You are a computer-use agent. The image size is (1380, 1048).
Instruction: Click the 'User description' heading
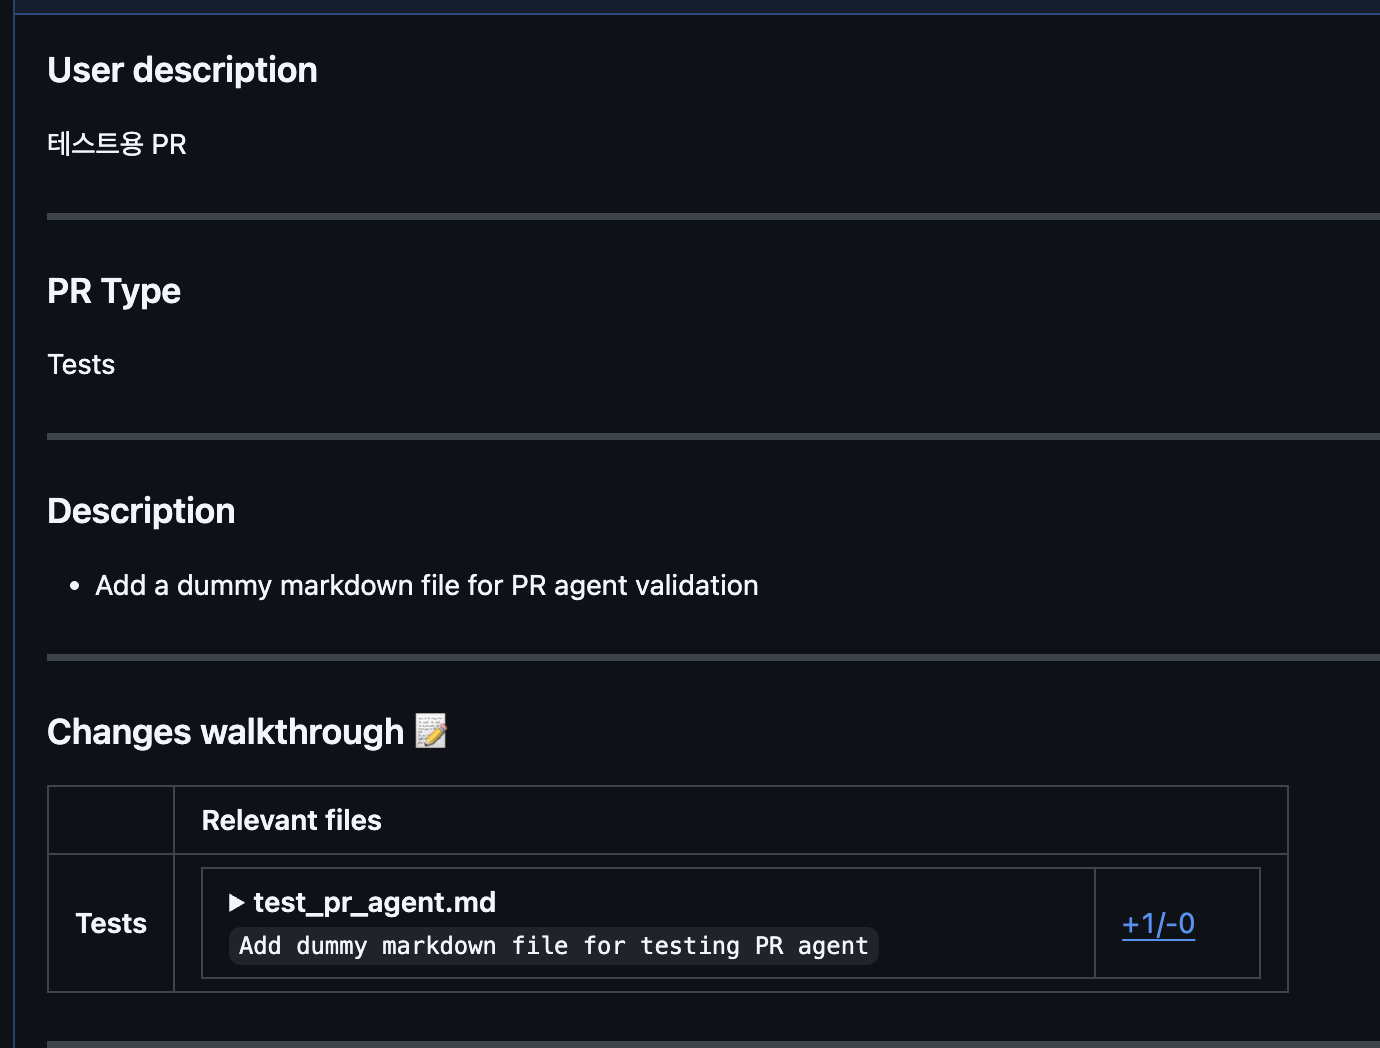182,70
